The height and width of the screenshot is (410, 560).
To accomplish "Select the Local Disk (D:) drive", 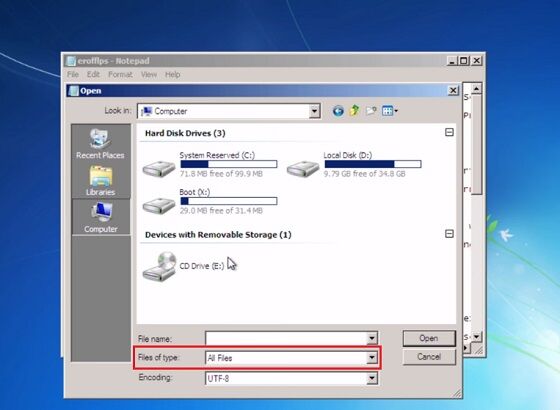I will pyautogui.click(x=354, y=165).
